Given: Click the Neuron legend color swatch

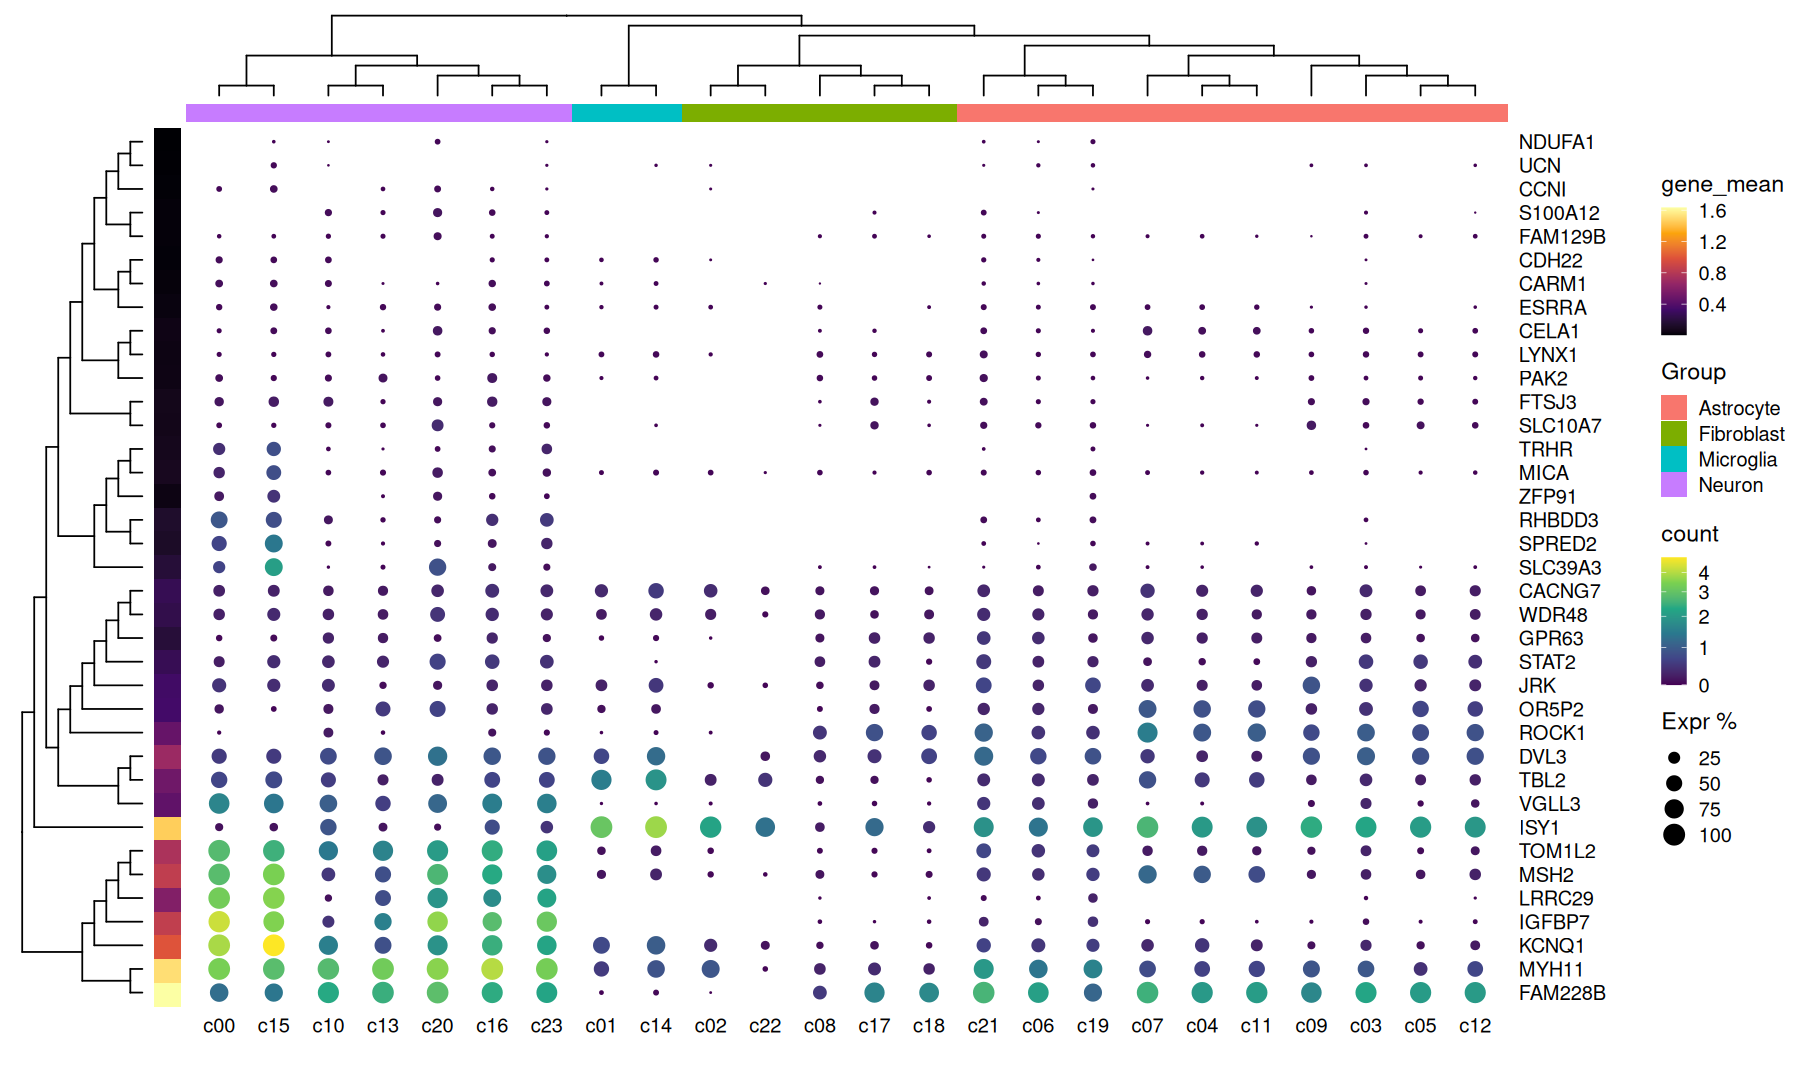Looking at the screenshot, I should tap(1673, 485).
